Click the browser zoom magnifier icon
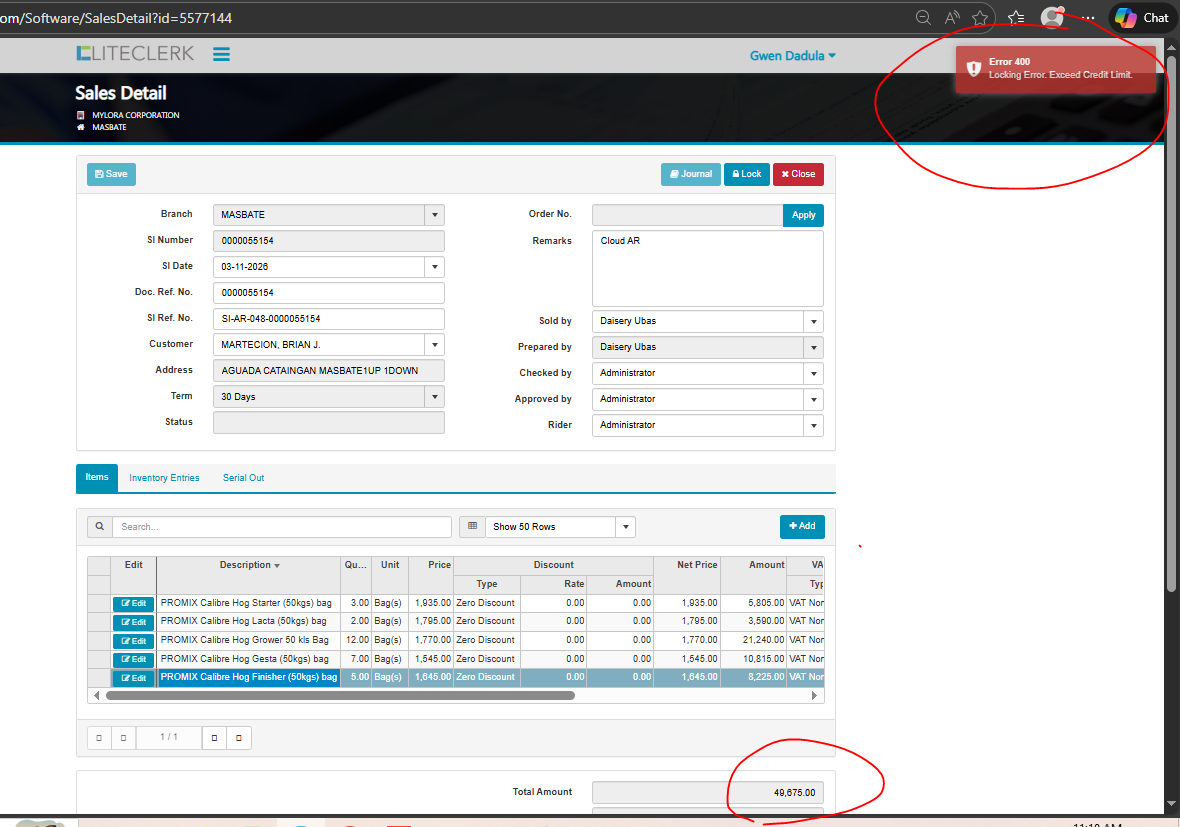The height and width of the screenshot is (827, 1180). pos(924,17)
